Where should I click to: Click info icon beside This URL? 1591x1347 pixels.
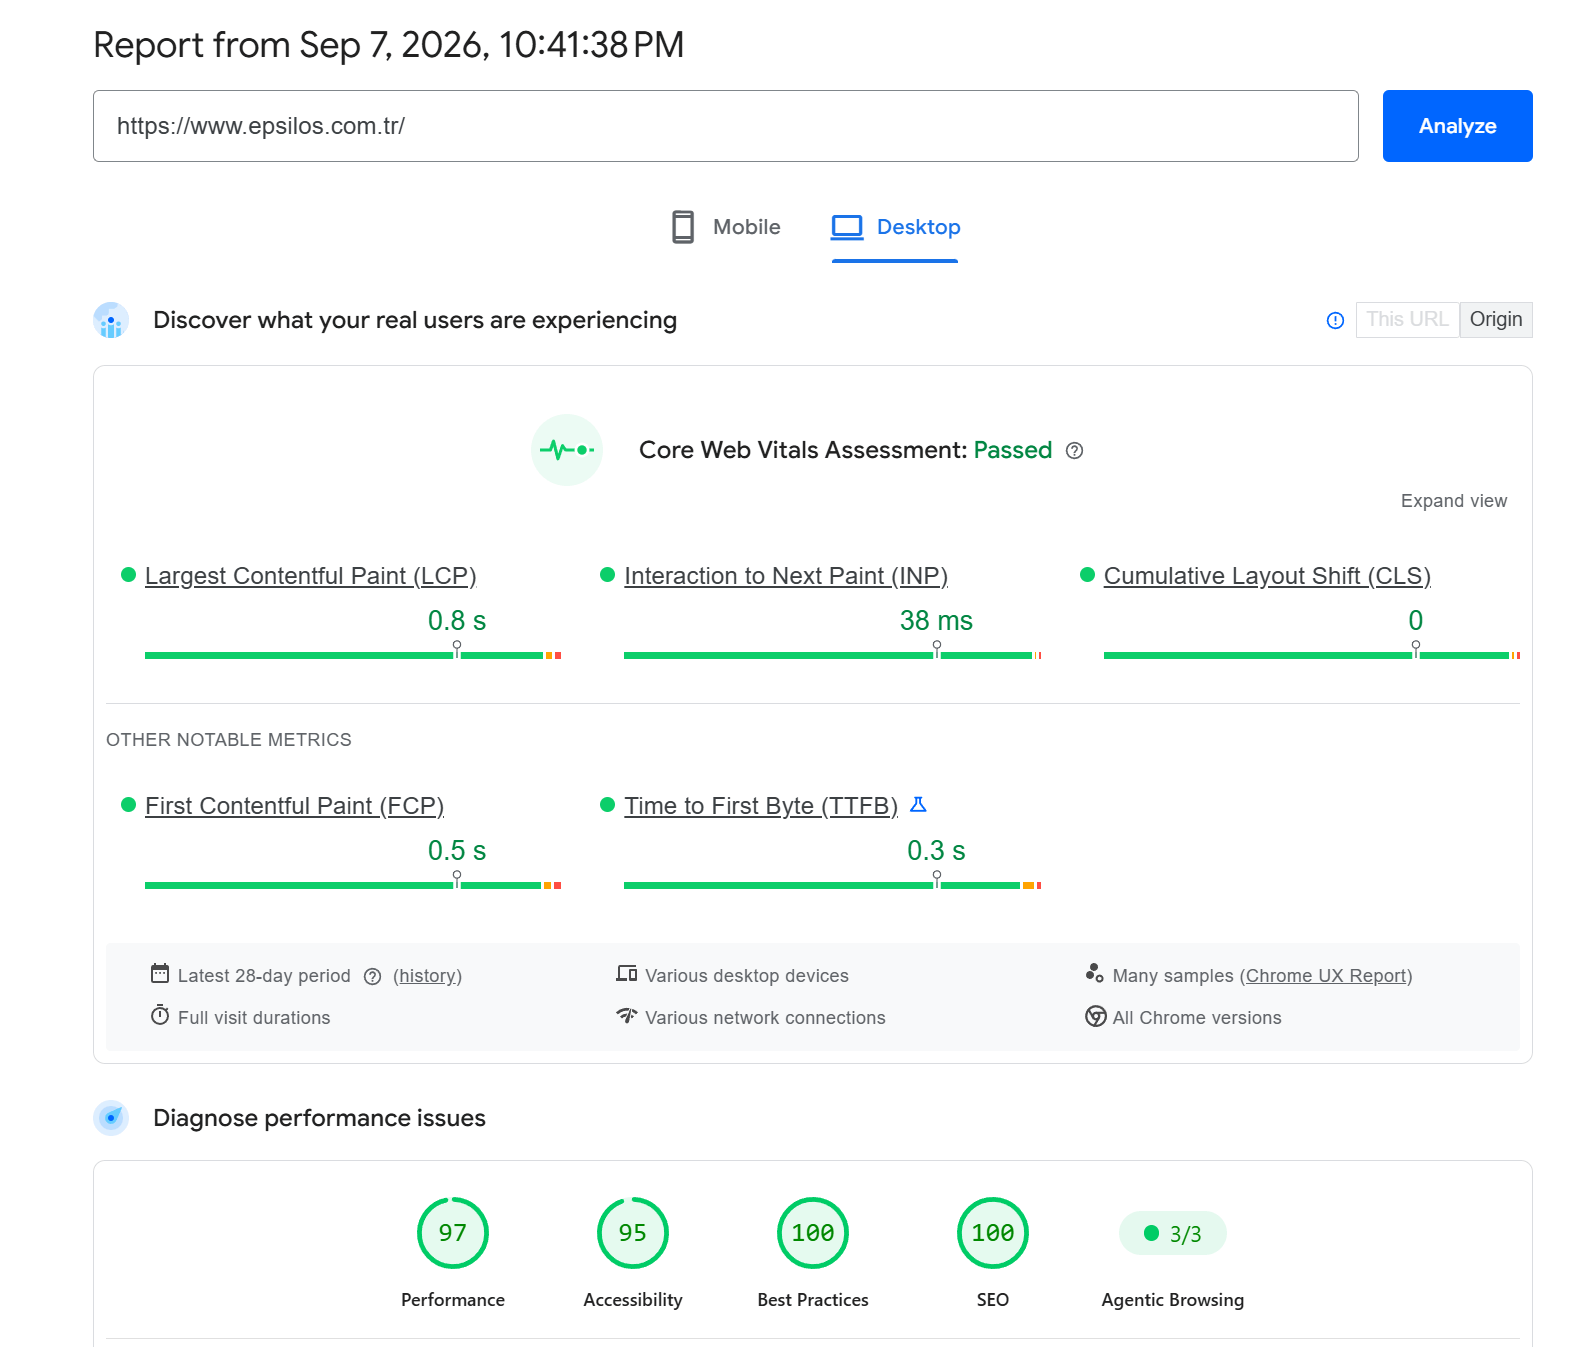1335,320
